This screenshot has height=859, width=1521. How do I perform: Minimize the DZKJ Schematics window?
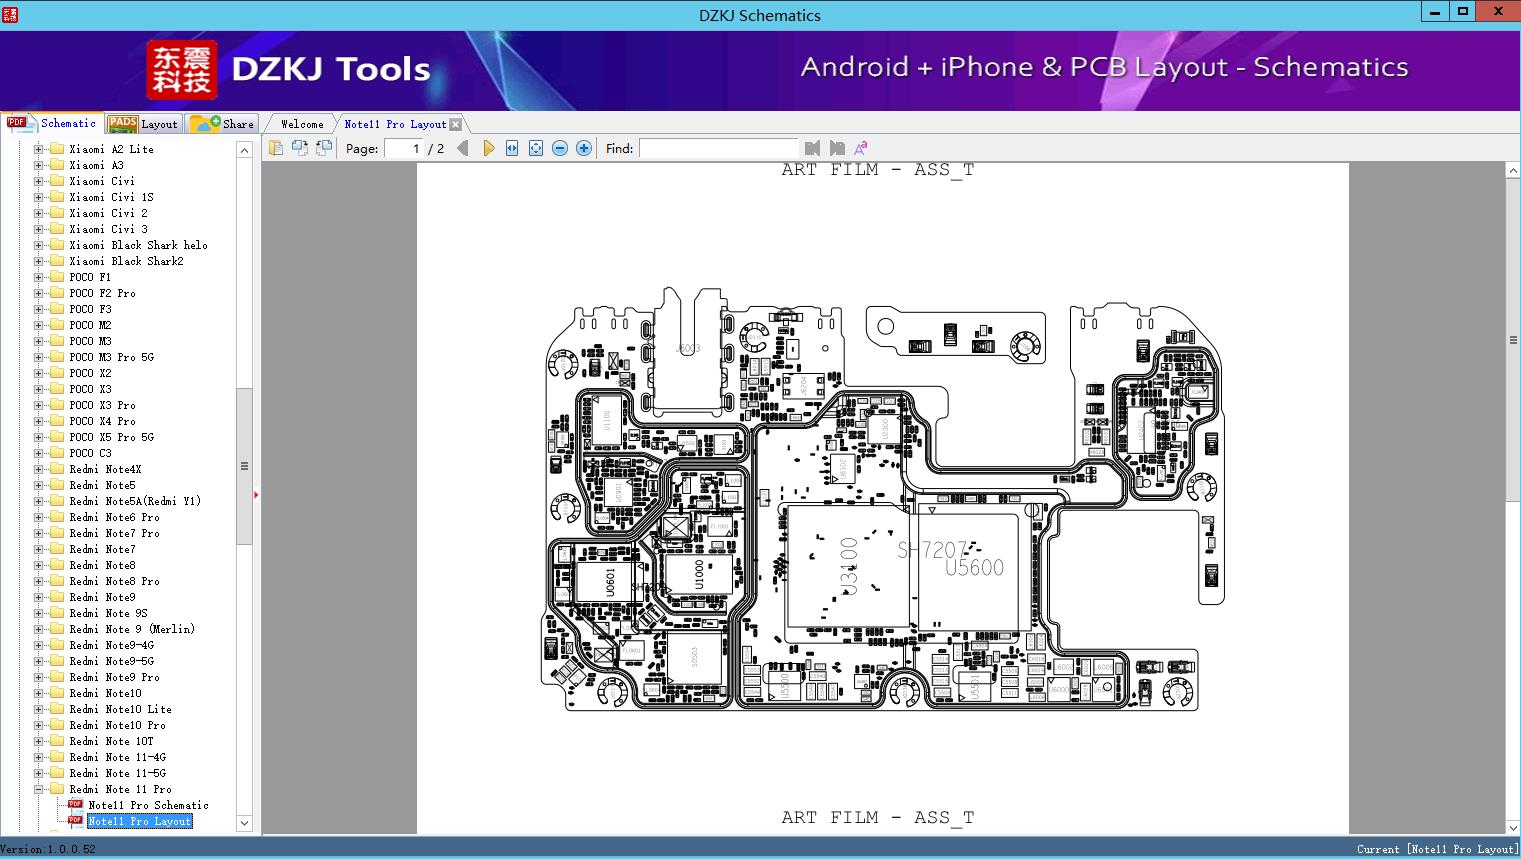coord(1434,12)
